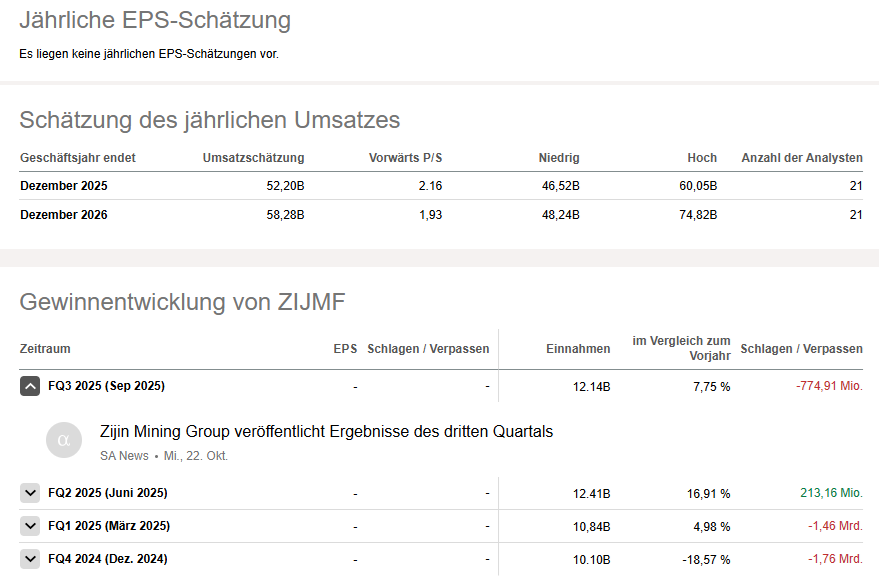The width and height of the screenshot is (879, 587).
Task: Click the Zeitraum column header
Action: coord(45,349)
